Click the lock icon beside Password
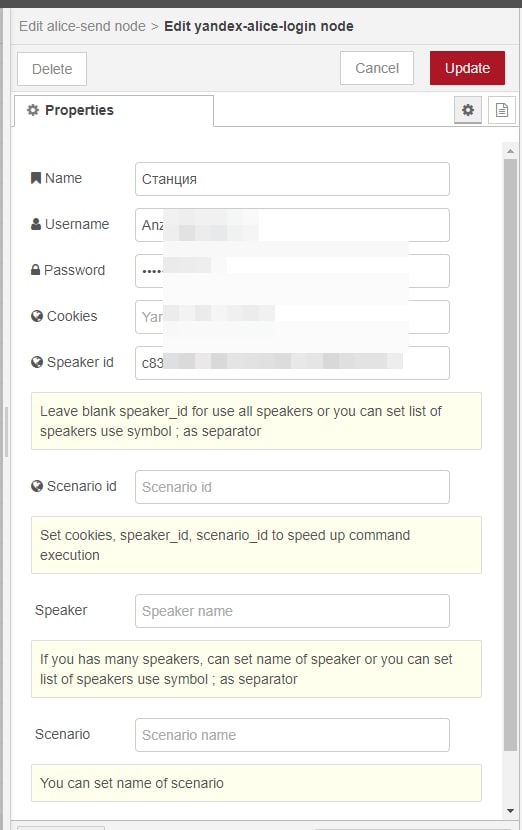 [35, 270]
